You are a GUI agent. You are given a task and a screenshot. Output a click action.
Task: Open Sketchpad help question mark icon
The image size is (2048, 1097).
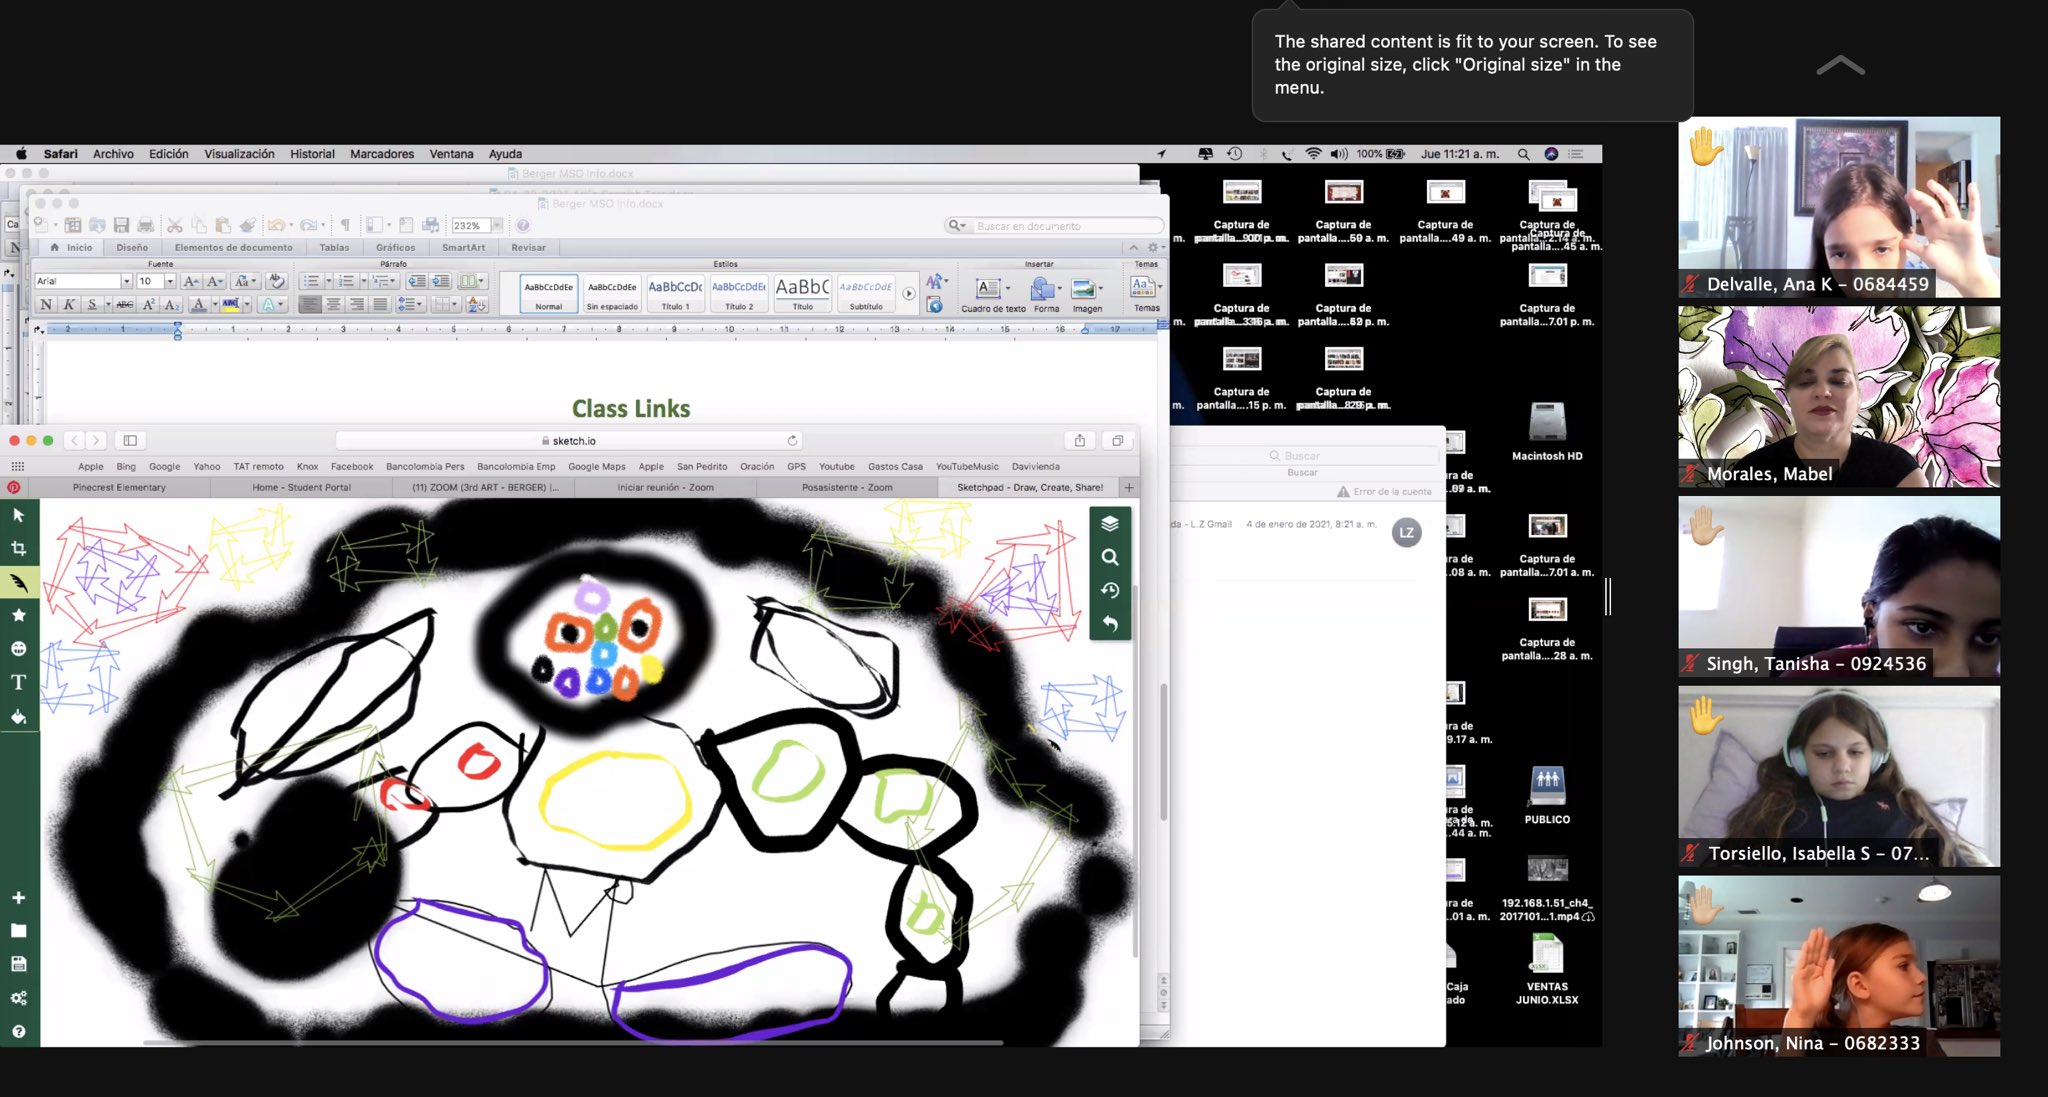(18, 1031)
